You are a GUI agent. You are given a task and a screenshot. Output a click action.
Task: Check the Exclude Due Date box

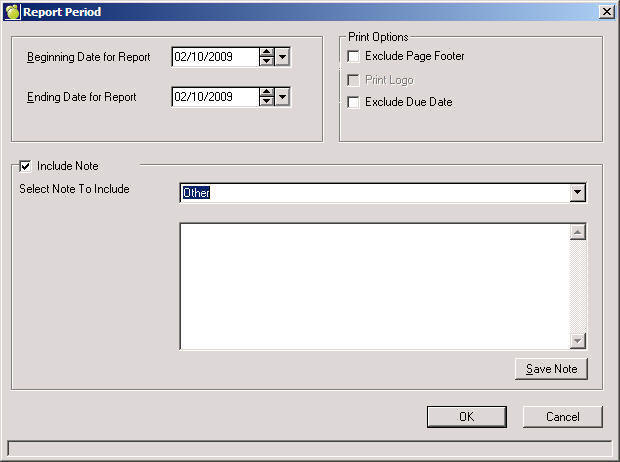coord(353,102)
